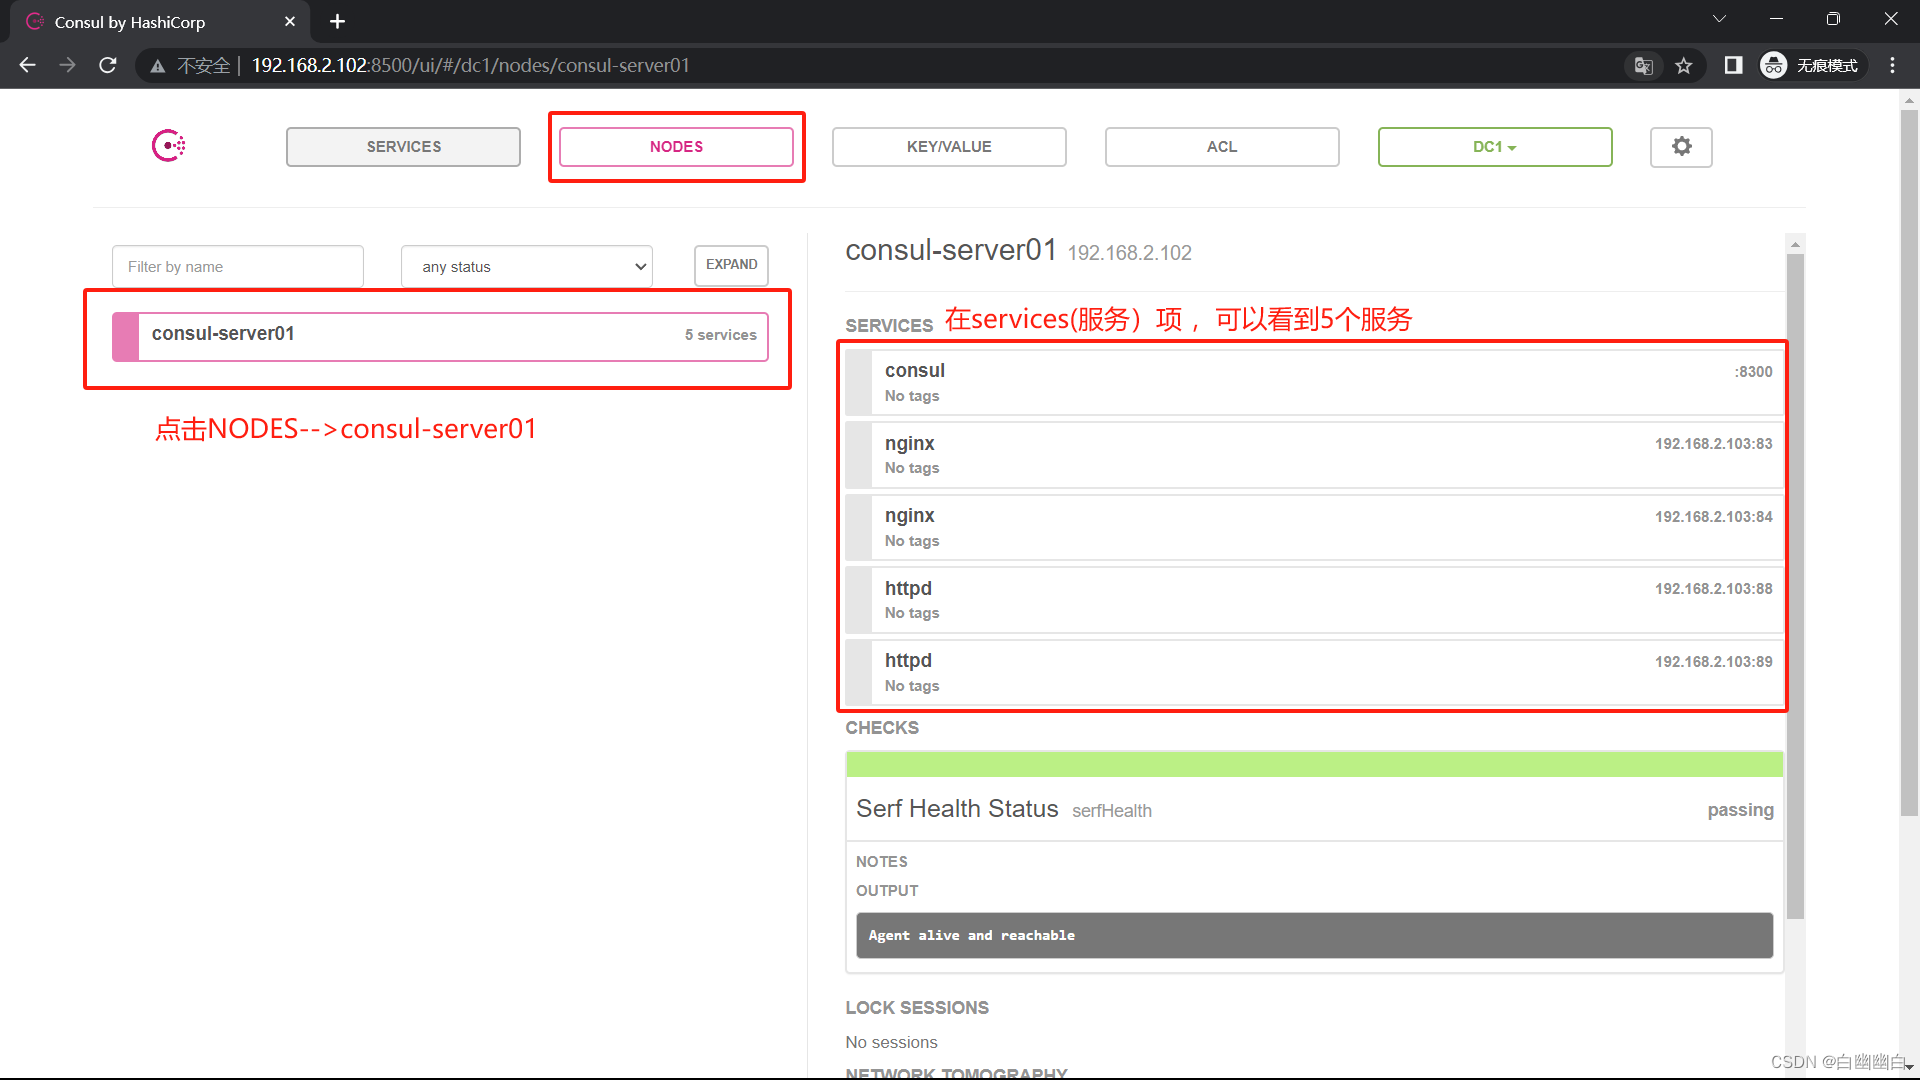
Task: Click the Serf Health Status check
Action: point(1314,809)
